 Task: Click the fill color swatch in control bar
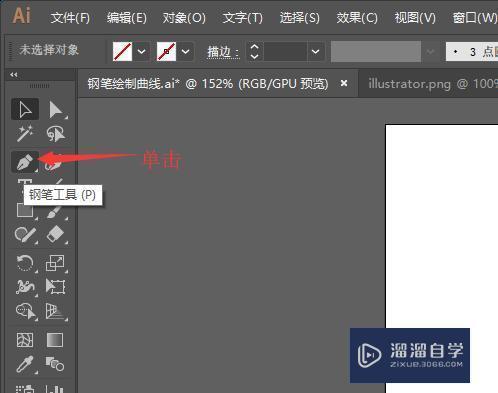tap(122, 51)
